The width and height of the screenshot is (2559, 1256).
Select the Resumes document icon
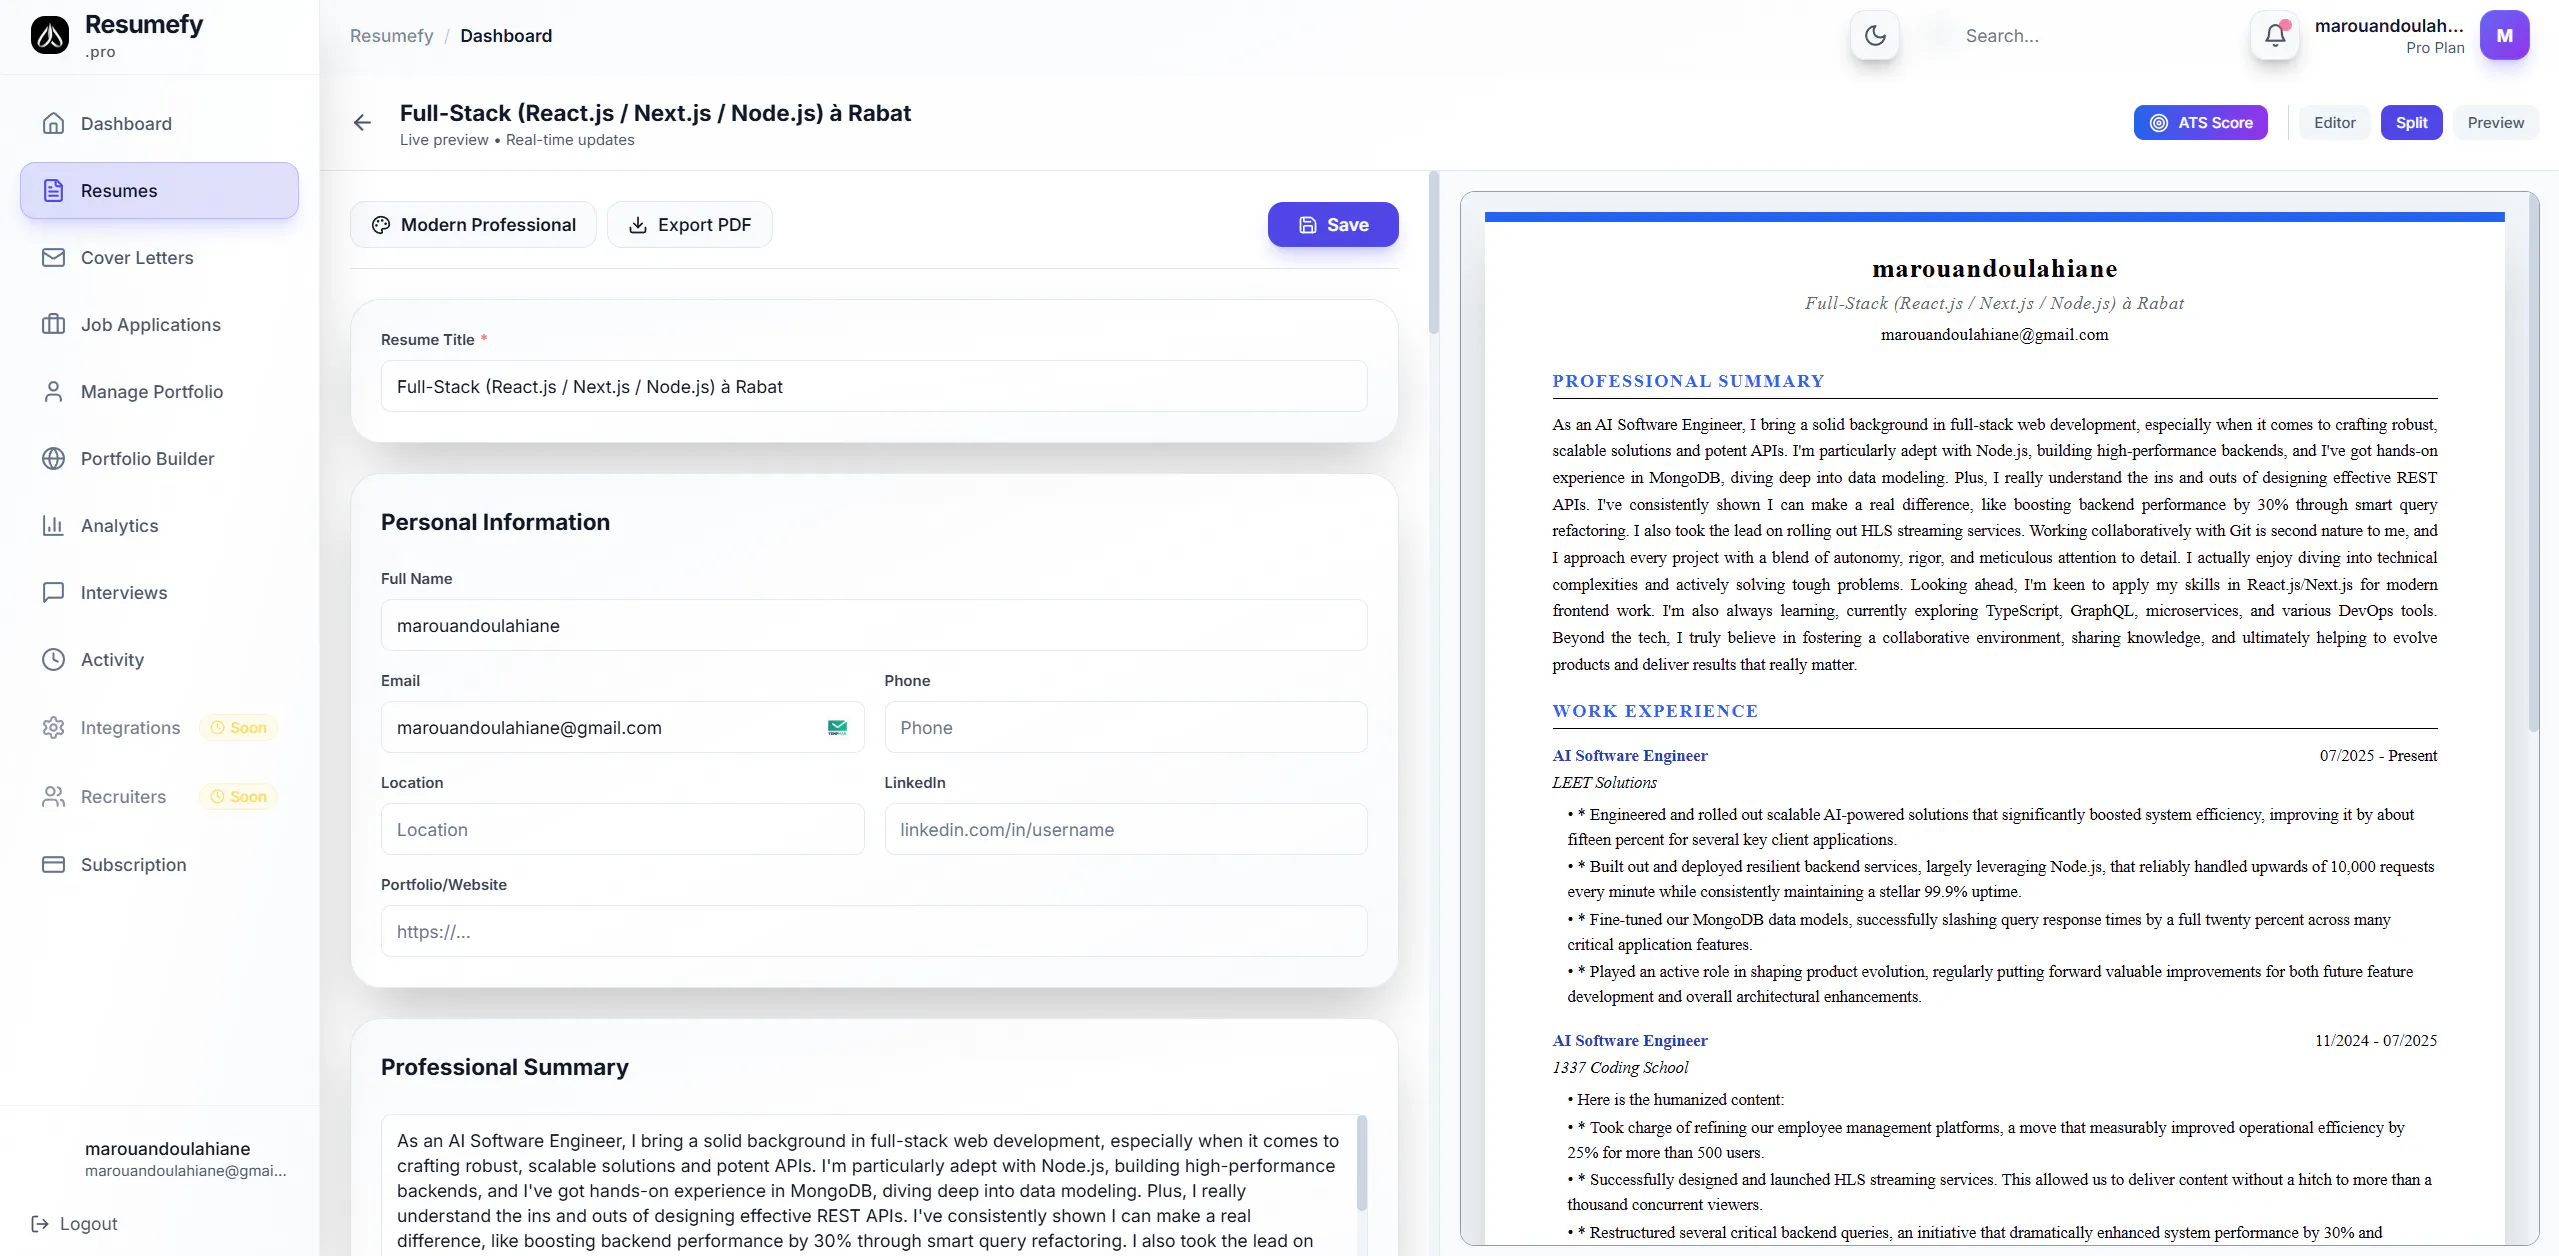53,190
